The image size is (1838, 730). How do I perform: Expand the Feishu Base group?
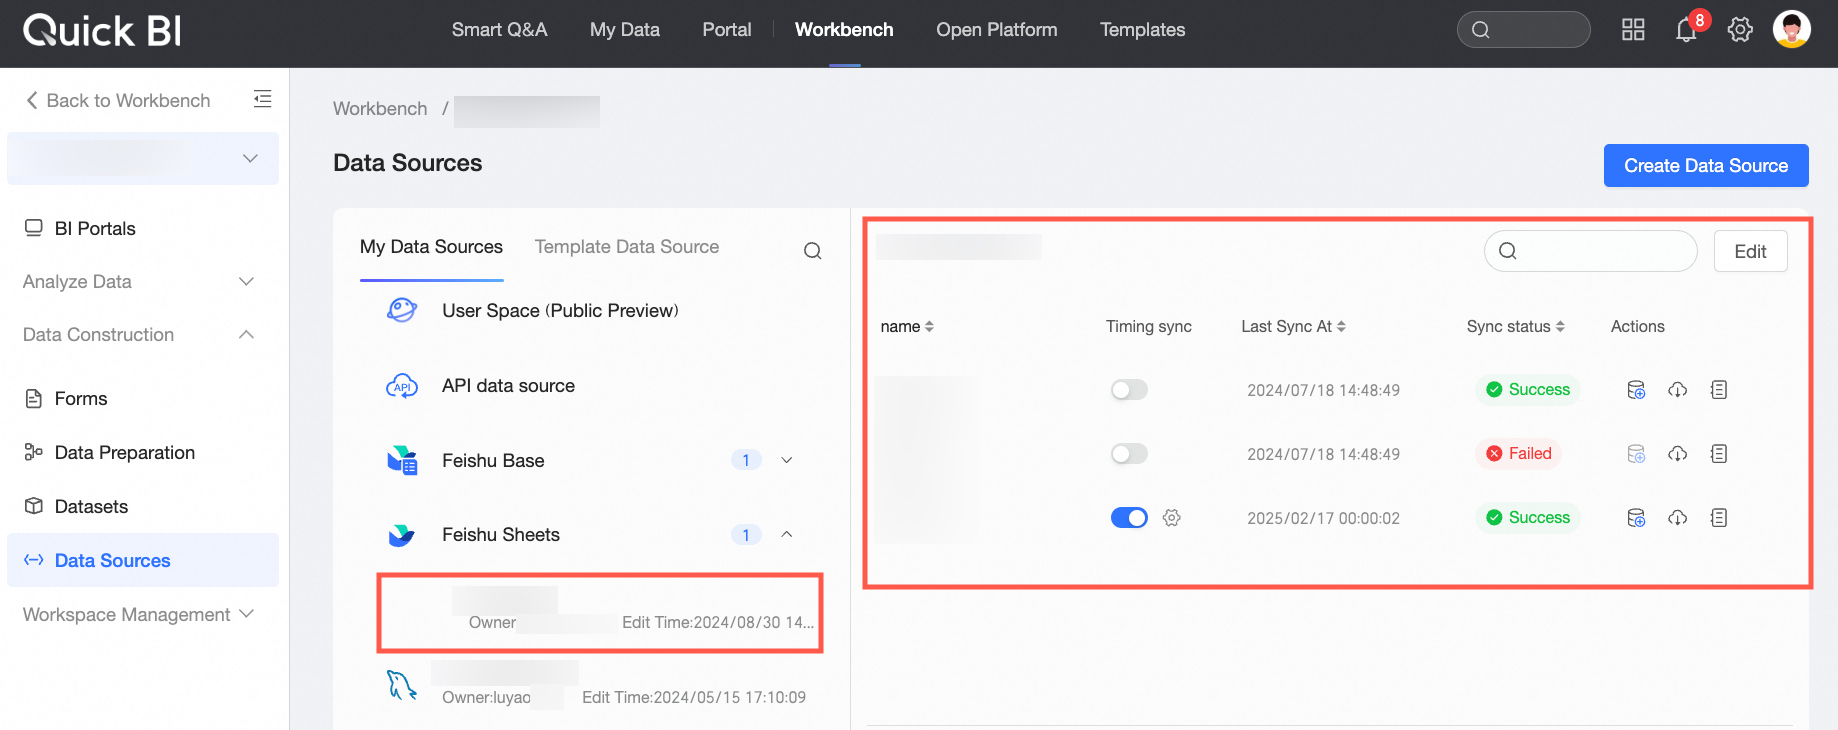(x=787, y=461)
